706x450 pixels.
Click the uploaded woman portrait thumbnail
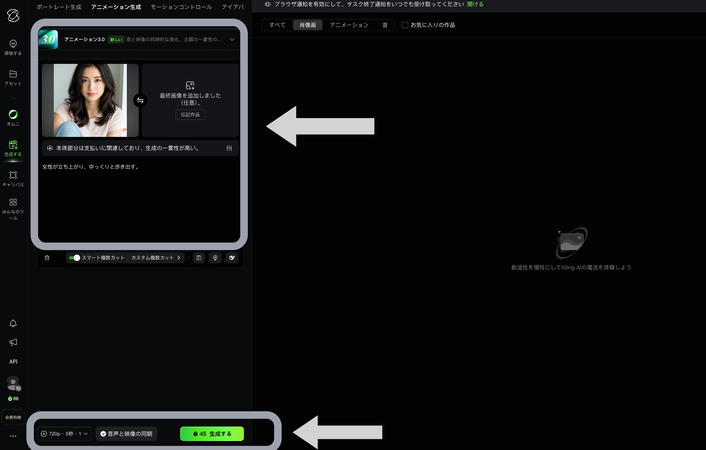[x=91, y=100]
